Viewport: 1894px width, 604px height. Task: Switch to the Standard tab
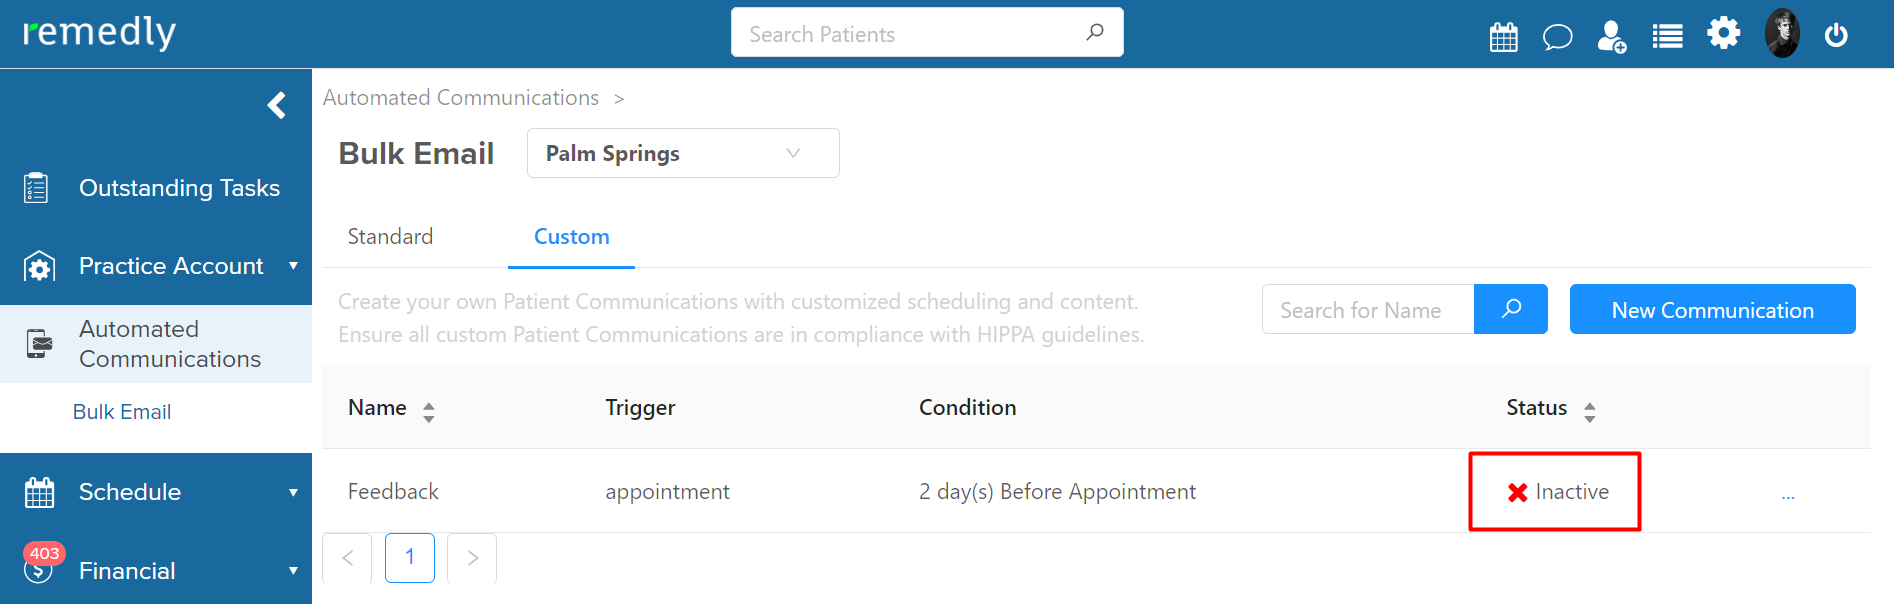390,237
